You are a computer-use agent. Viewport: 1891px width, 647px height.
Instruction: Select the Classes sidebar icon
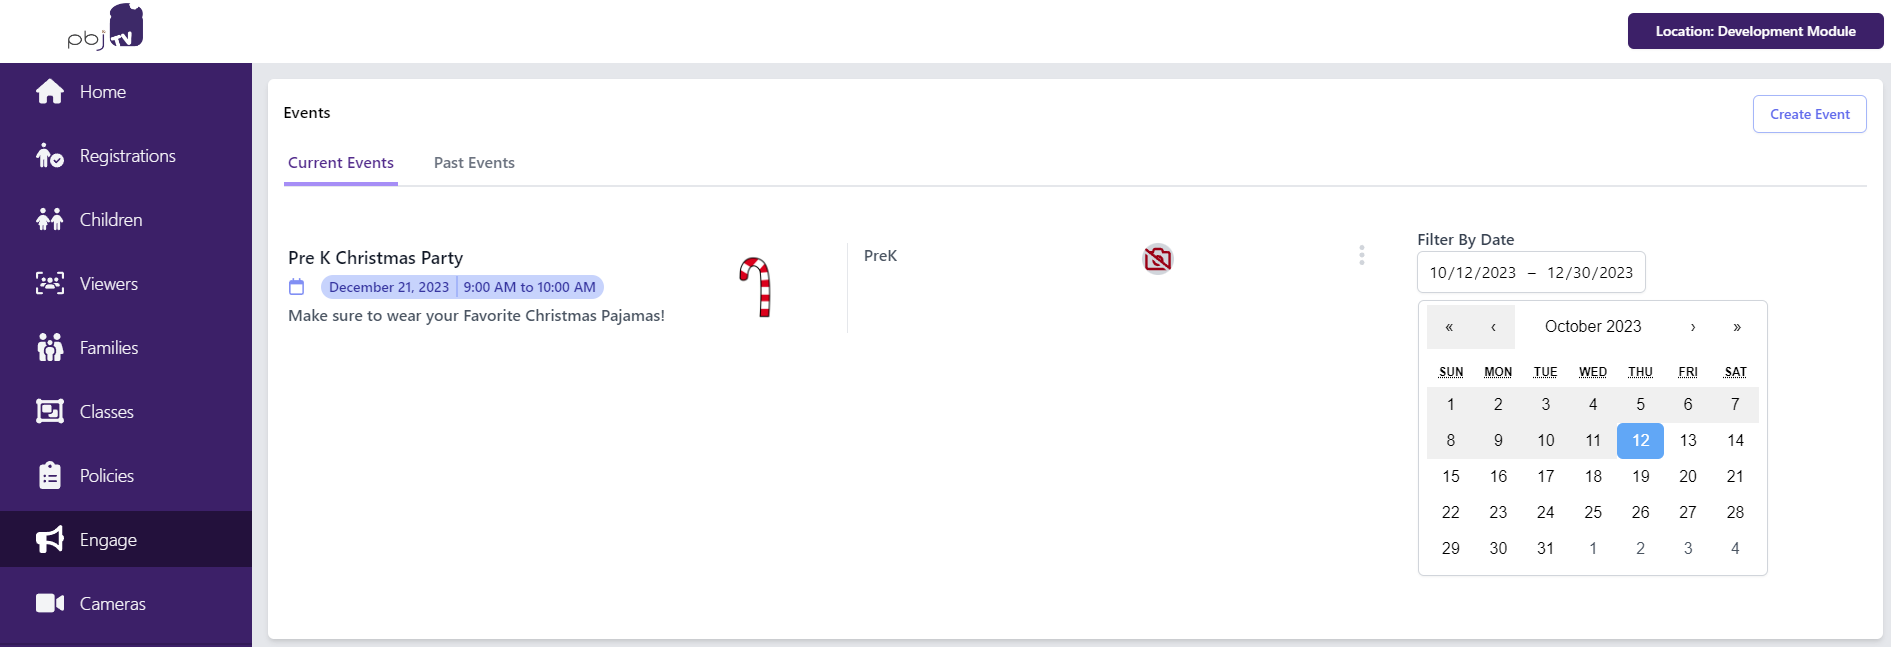(50, 411)
